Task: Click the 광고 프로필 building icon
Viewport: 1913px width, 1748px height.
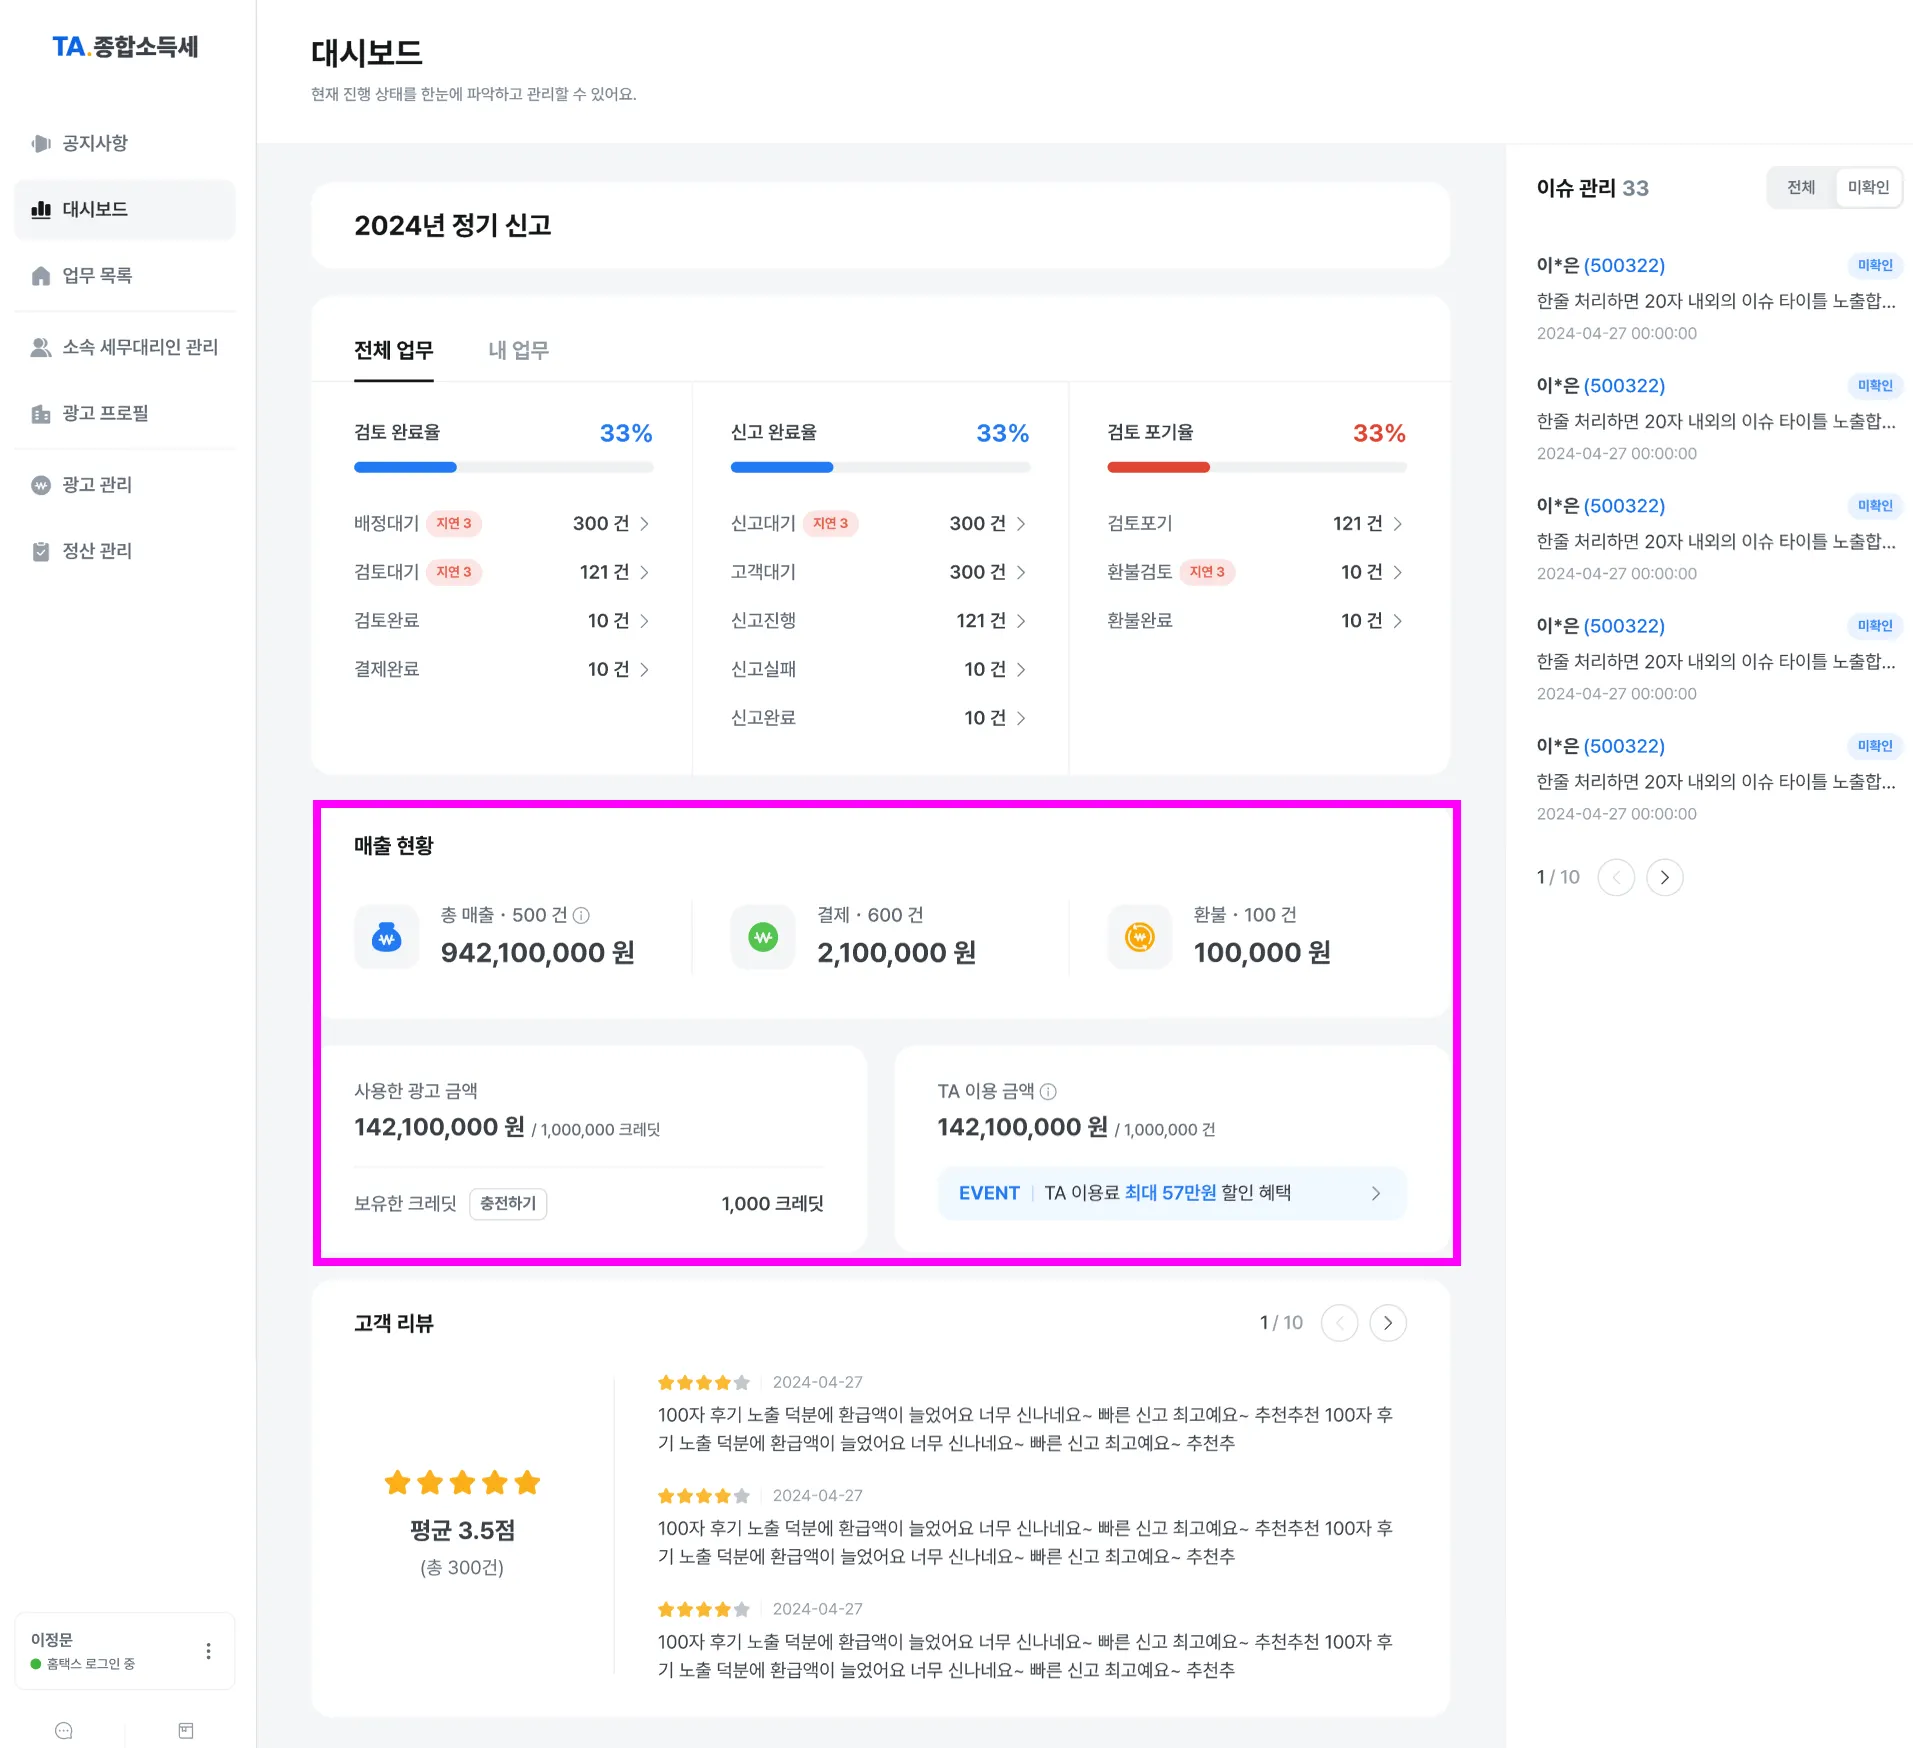Action: point(41,413)
